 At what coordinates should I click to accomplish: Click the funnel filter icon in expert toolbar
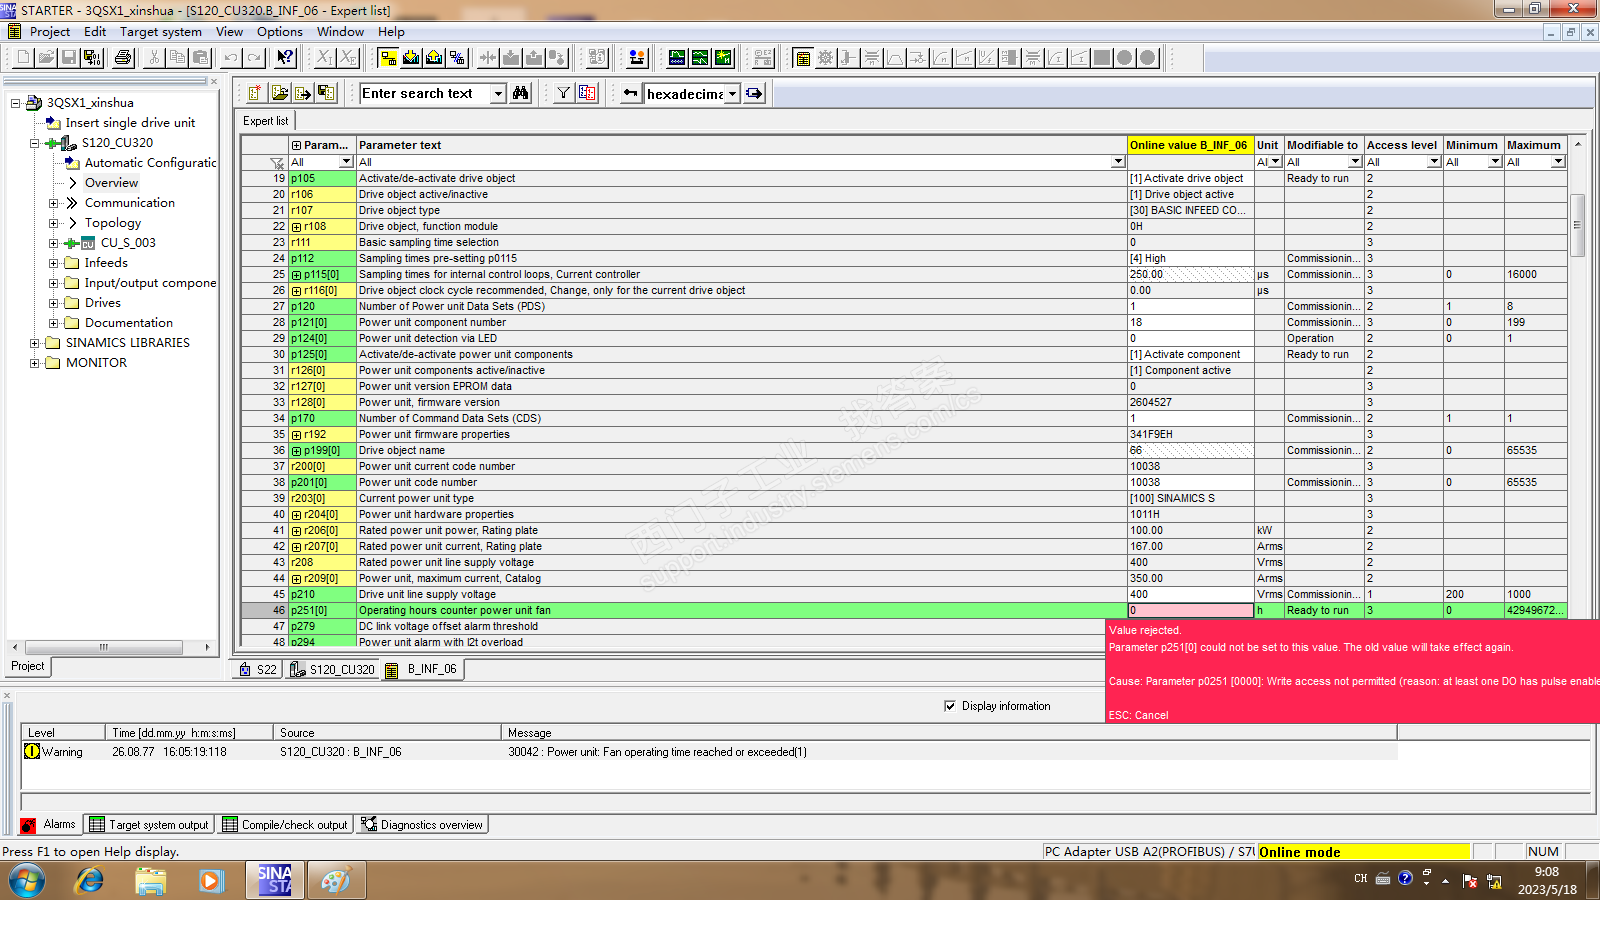tap(564, 93)
